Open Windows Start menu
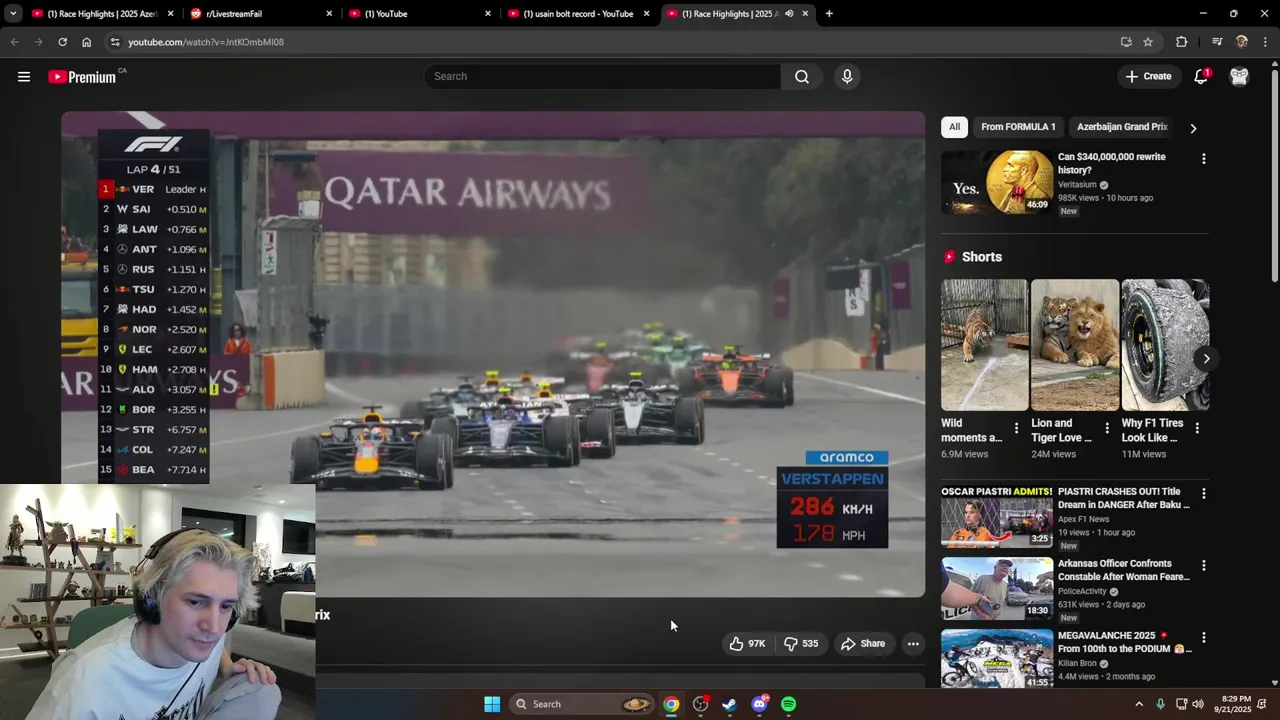 [x=492, y=704]
